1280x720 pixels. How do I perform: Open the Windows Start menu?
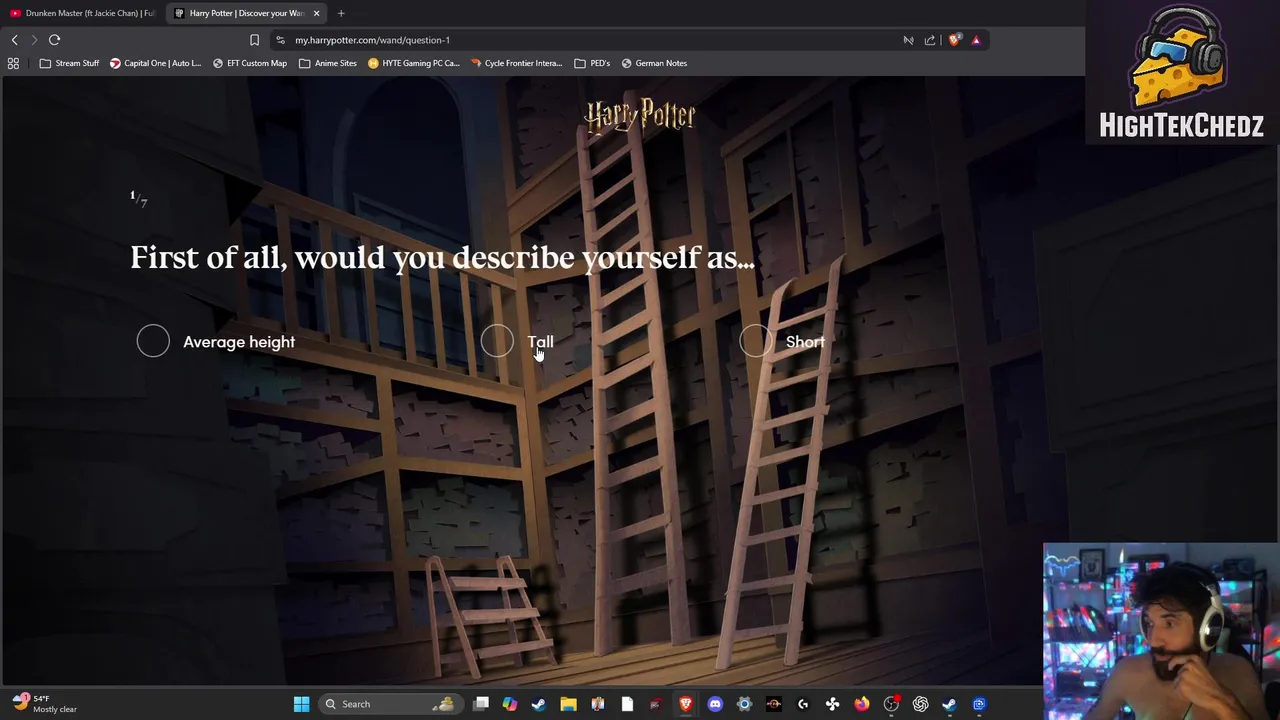pyautogui.click(x=301, y=704)
